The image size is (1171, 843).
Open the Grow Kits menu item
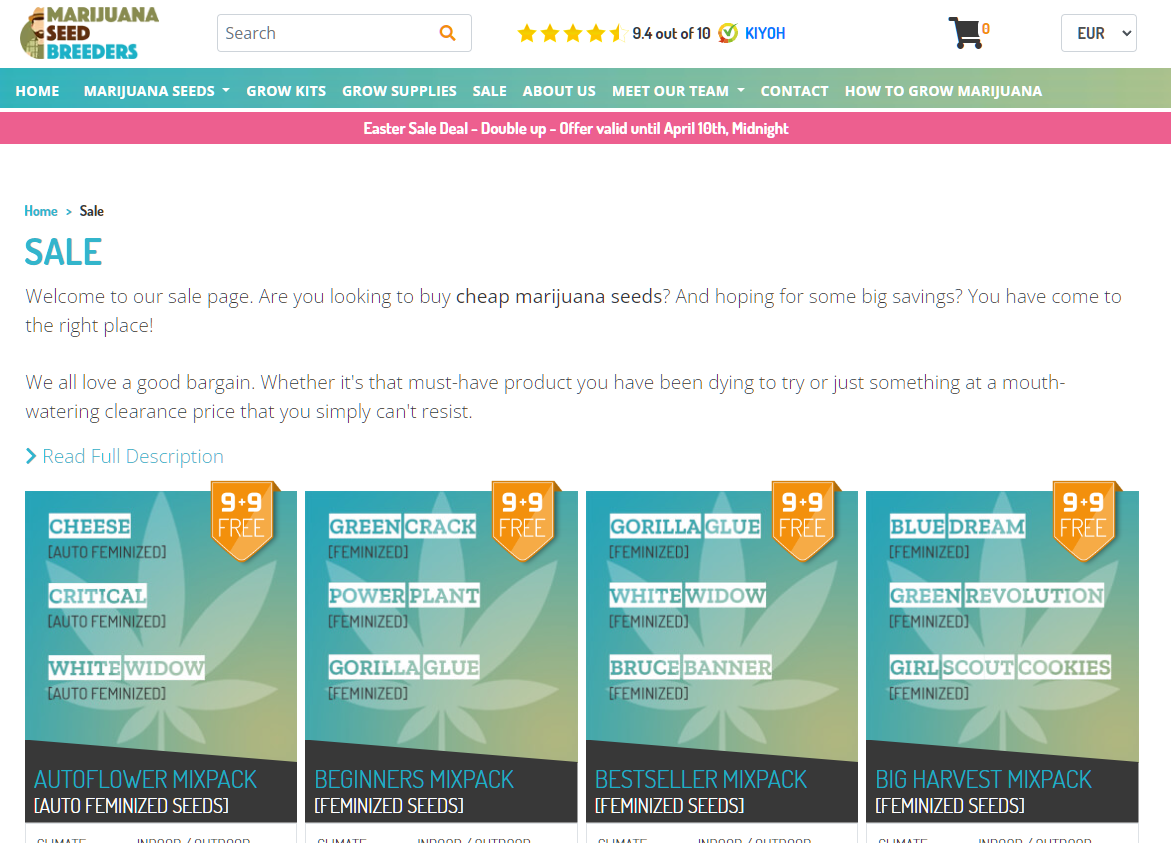click(x=286, y=91)
